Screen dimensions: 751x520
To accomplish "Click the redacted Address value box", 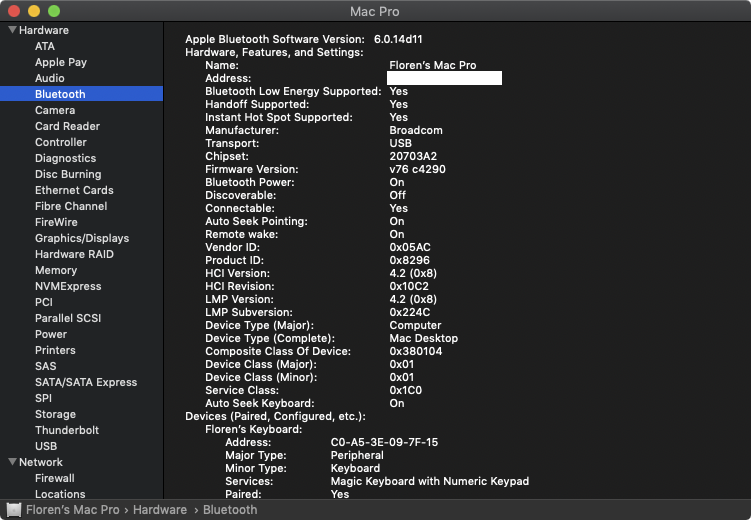I will pos(444,78).
